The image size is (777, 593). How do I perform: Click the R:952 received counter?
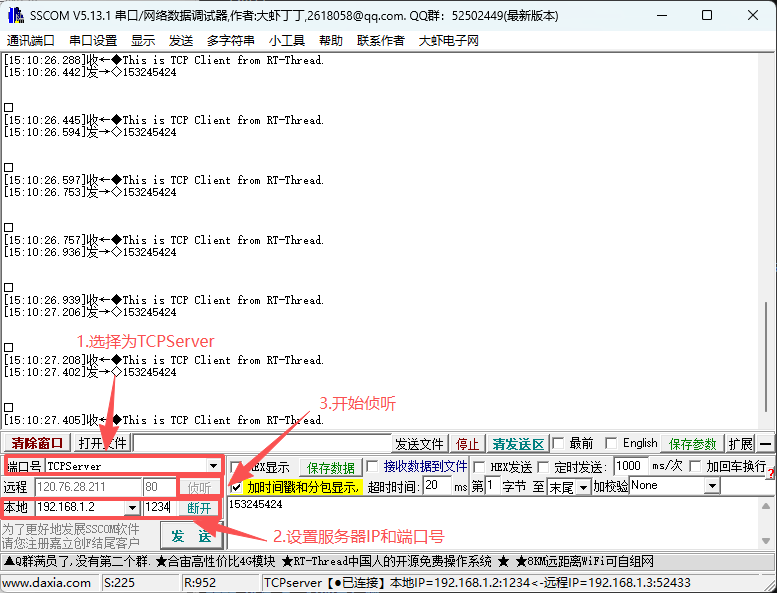200,583
